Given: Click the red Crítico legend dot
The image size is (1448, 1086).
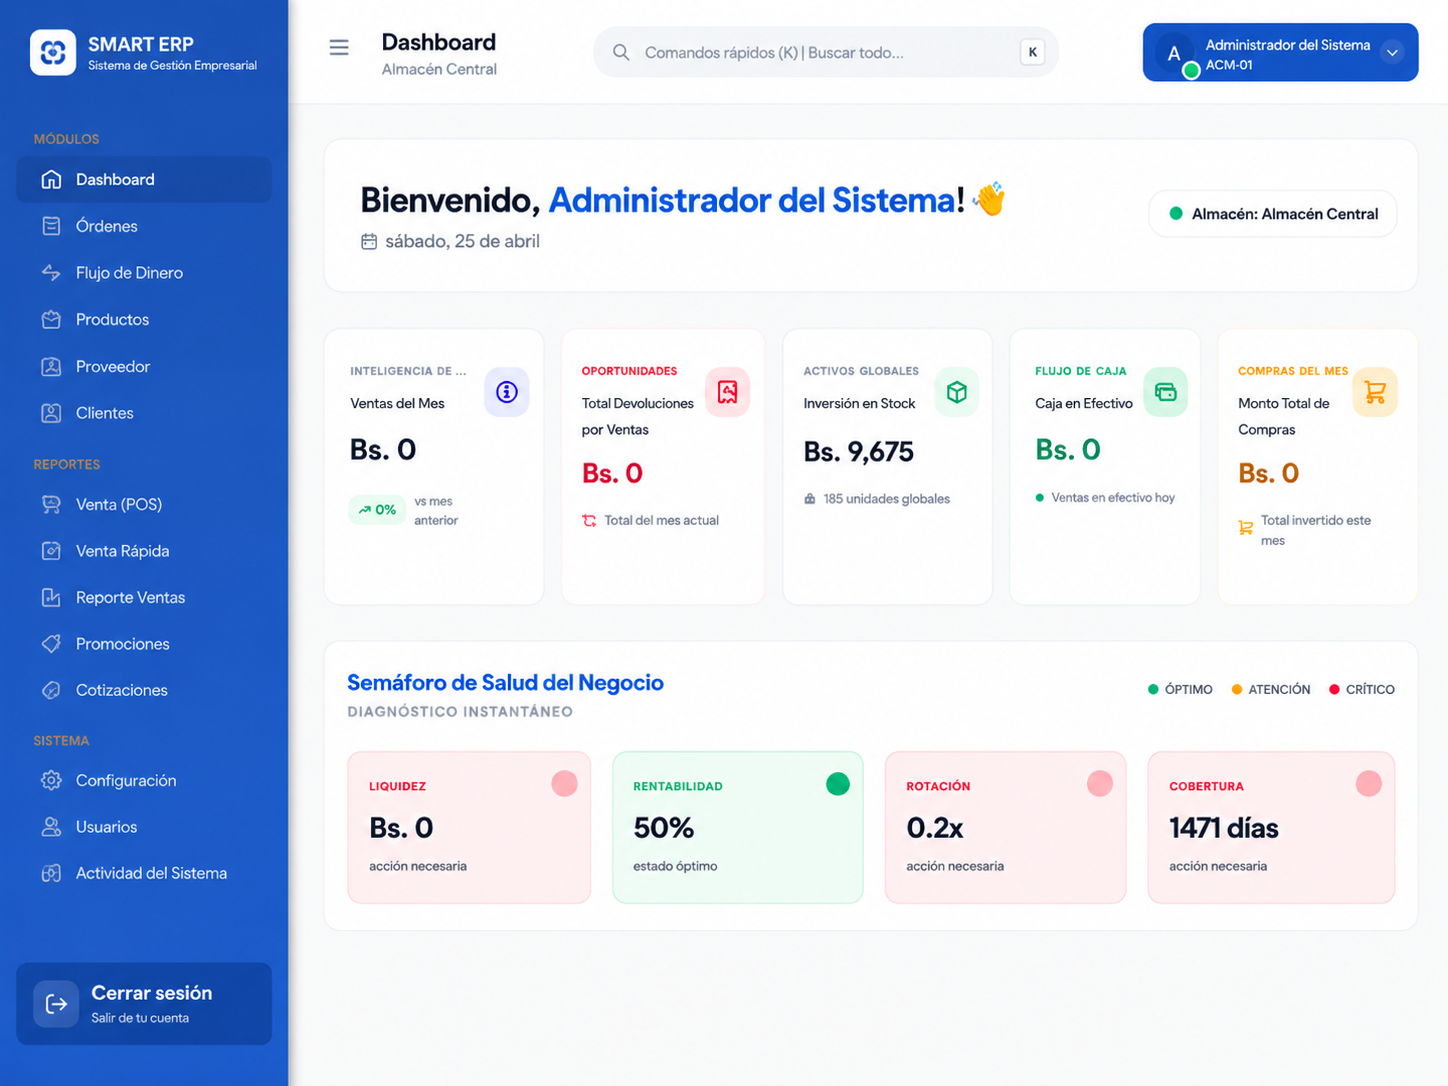Looking at the screenshot, I should (x=1334, y=689).
